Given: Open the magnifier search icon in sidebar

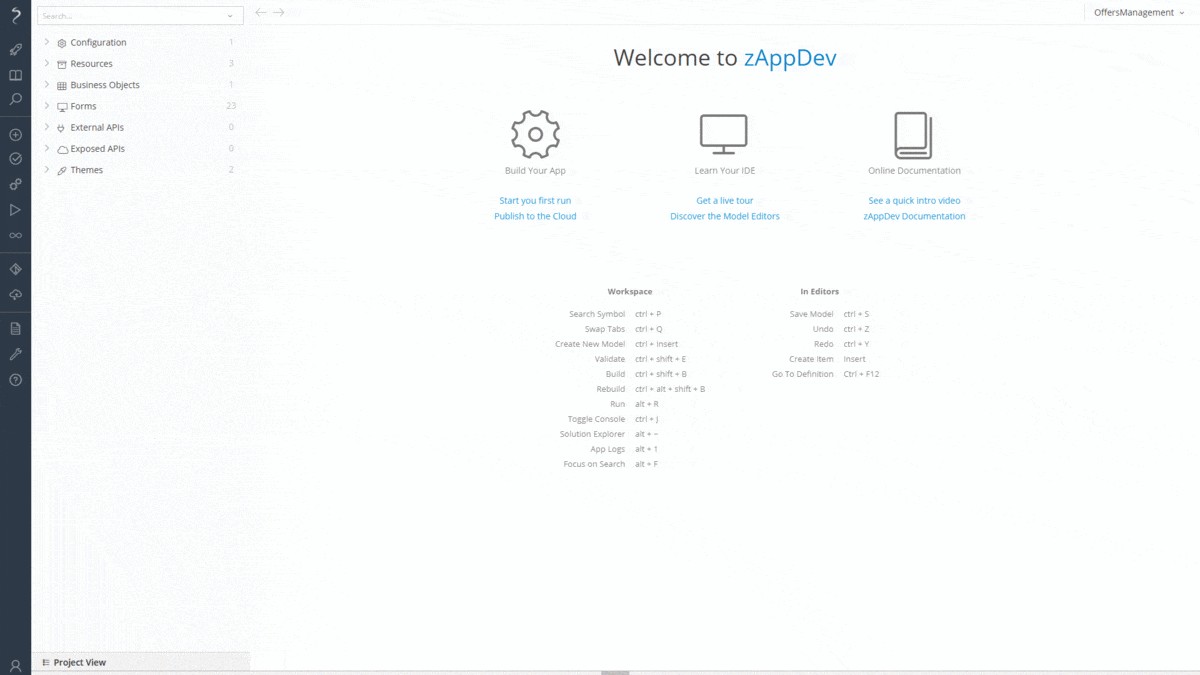Looking at the screenshot, I should (x=15, y=100).
